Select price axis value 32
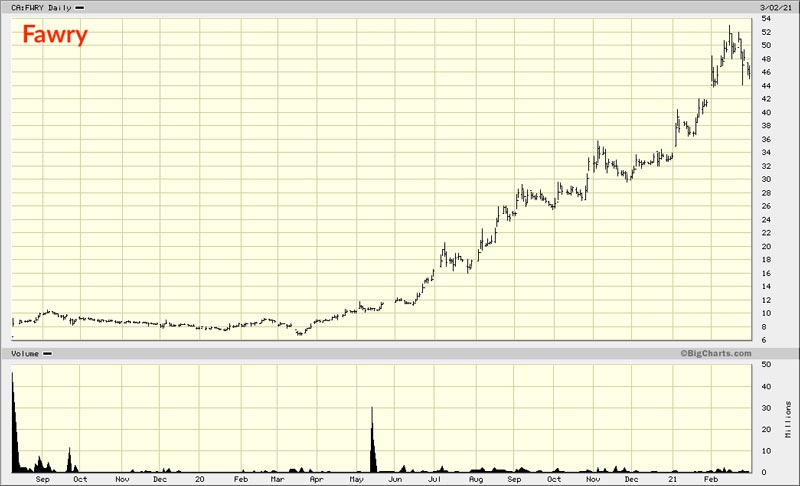800x486 pixels. coord(766,166)
